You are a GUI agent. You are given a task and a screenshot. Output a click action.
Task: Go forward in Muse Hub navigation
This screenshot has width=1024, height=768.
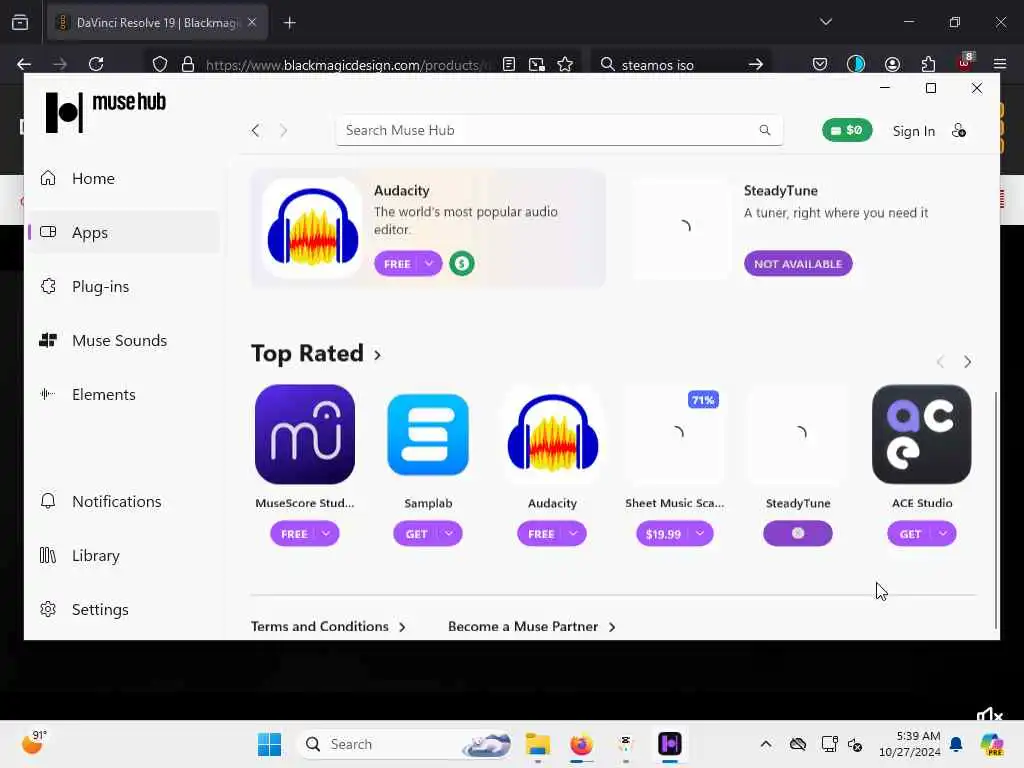pyautogui.click(x=283, y=131)
